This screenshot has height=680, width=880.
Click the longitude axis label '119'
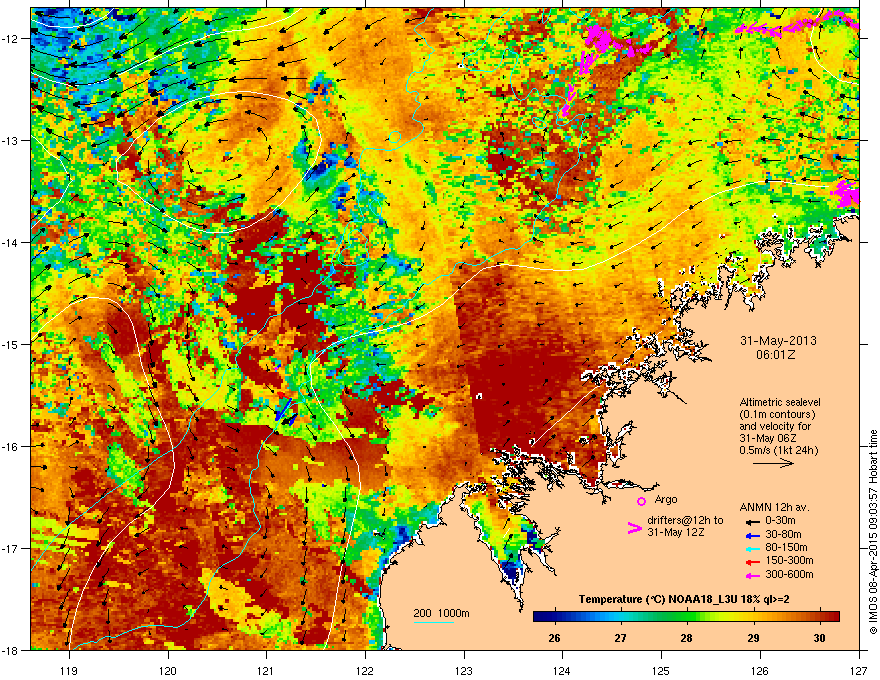point(69,670)
